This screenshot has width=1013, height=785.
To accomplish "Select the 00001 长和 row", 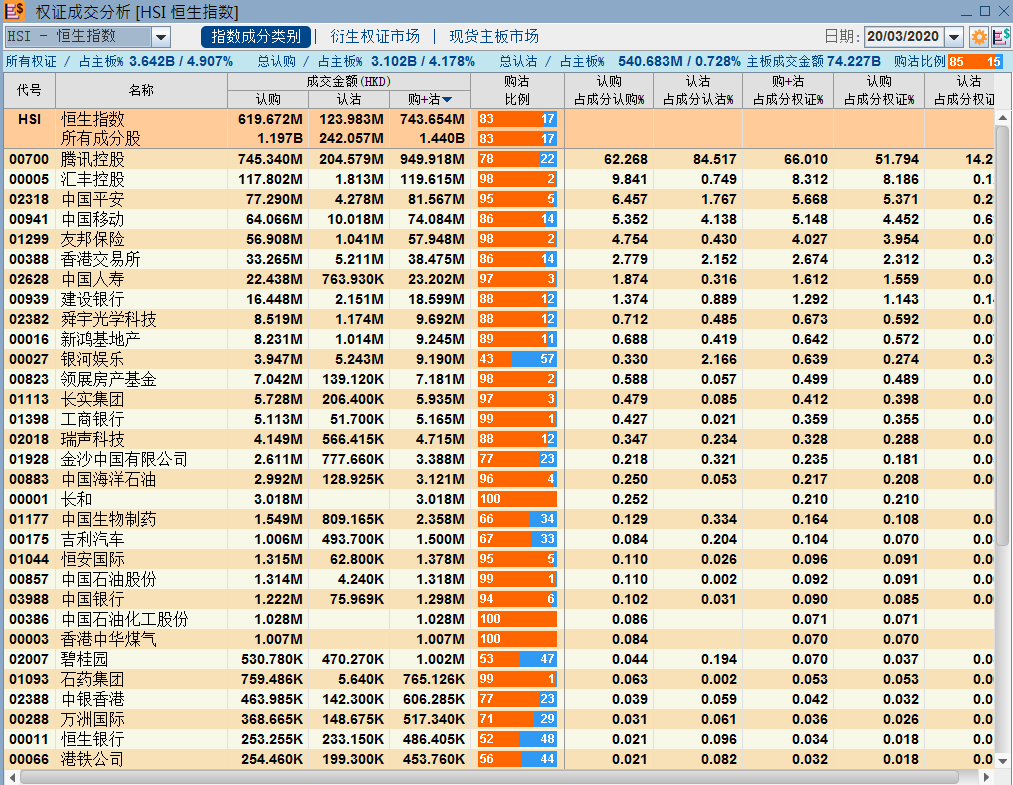I will click(499, 499).
